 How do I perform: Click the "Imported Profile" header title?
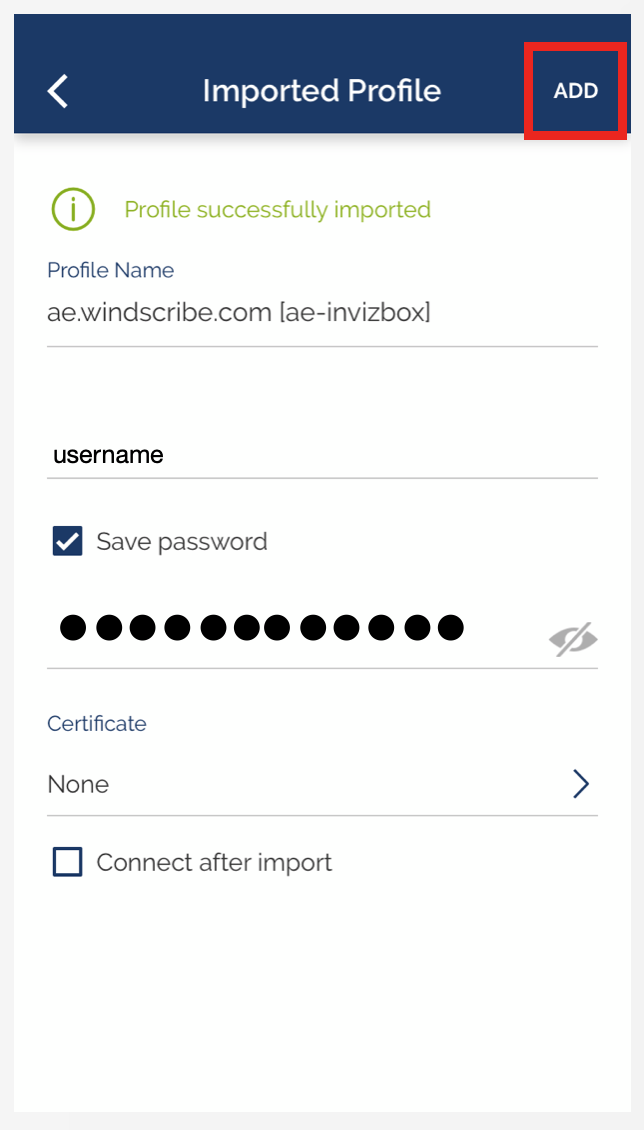pos(321,91)
